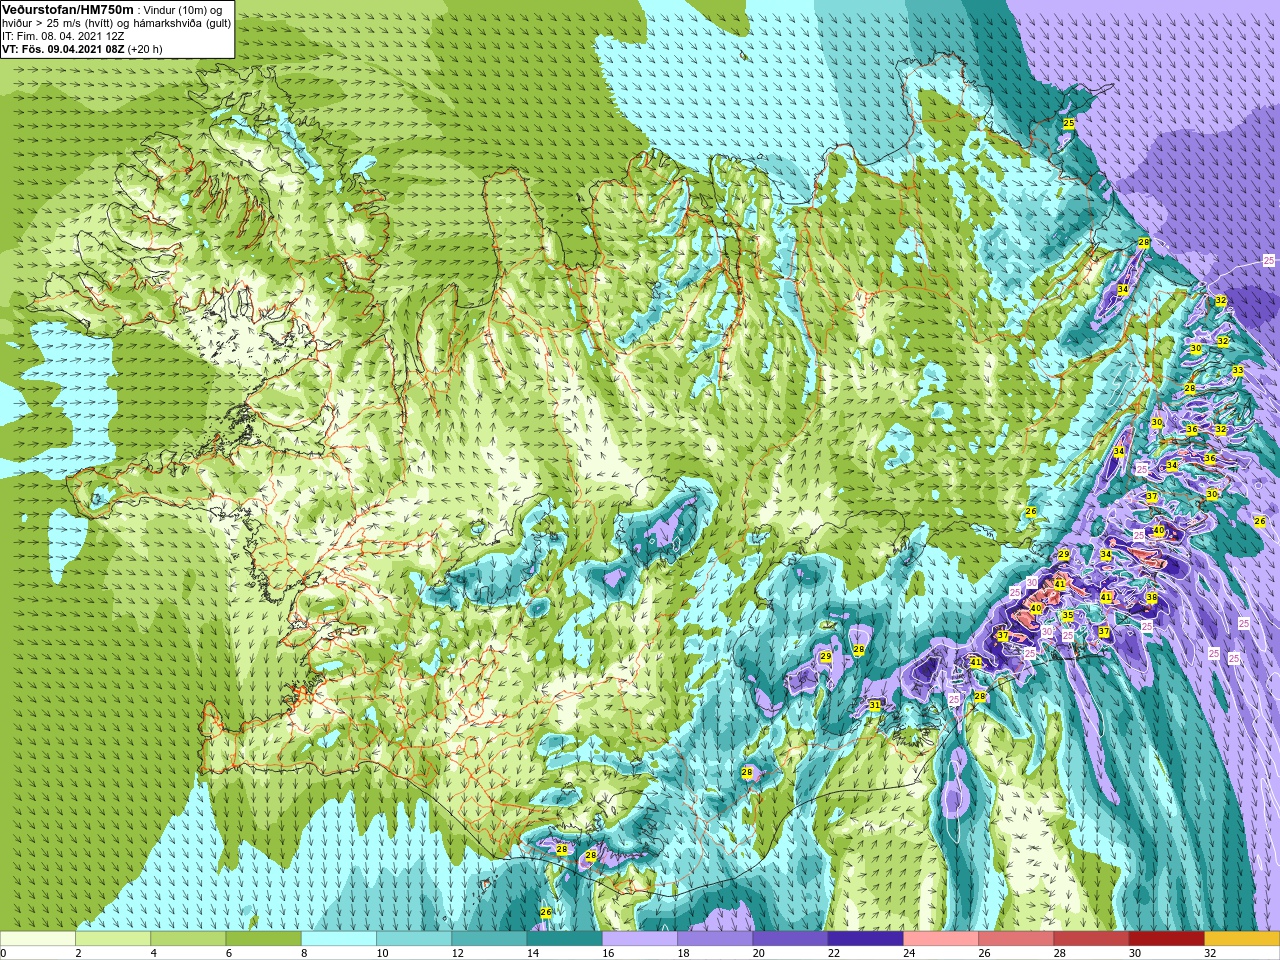
Task: Click the Veðurstofan/HM750m title text
Action: coord(68,9)
